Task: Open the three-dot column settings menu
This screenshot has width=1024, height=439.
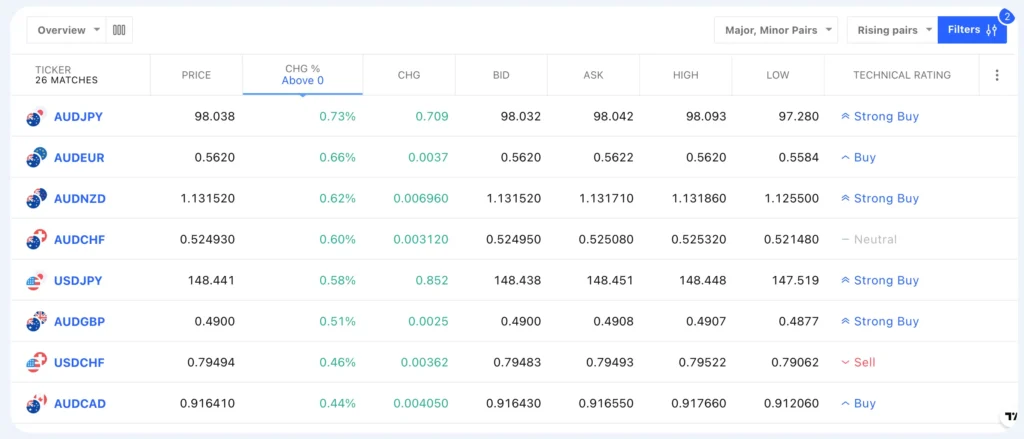Action: pos(996,75)
